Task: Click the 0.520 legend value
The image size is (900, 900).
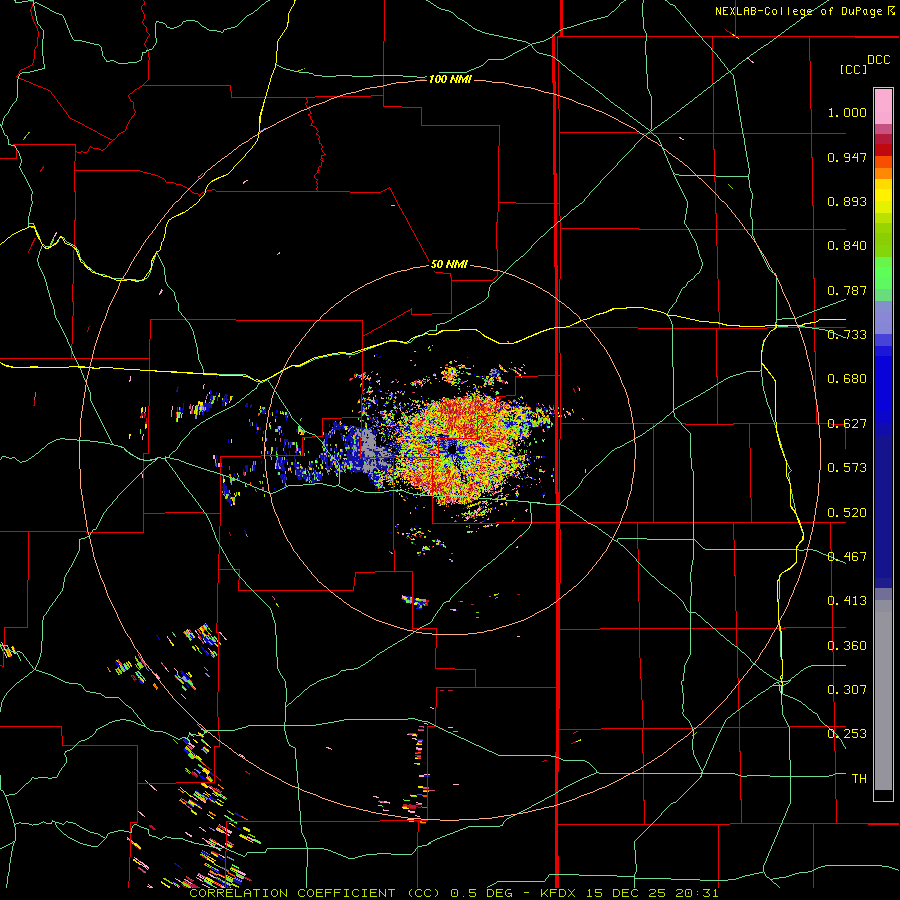Action: 847,513
